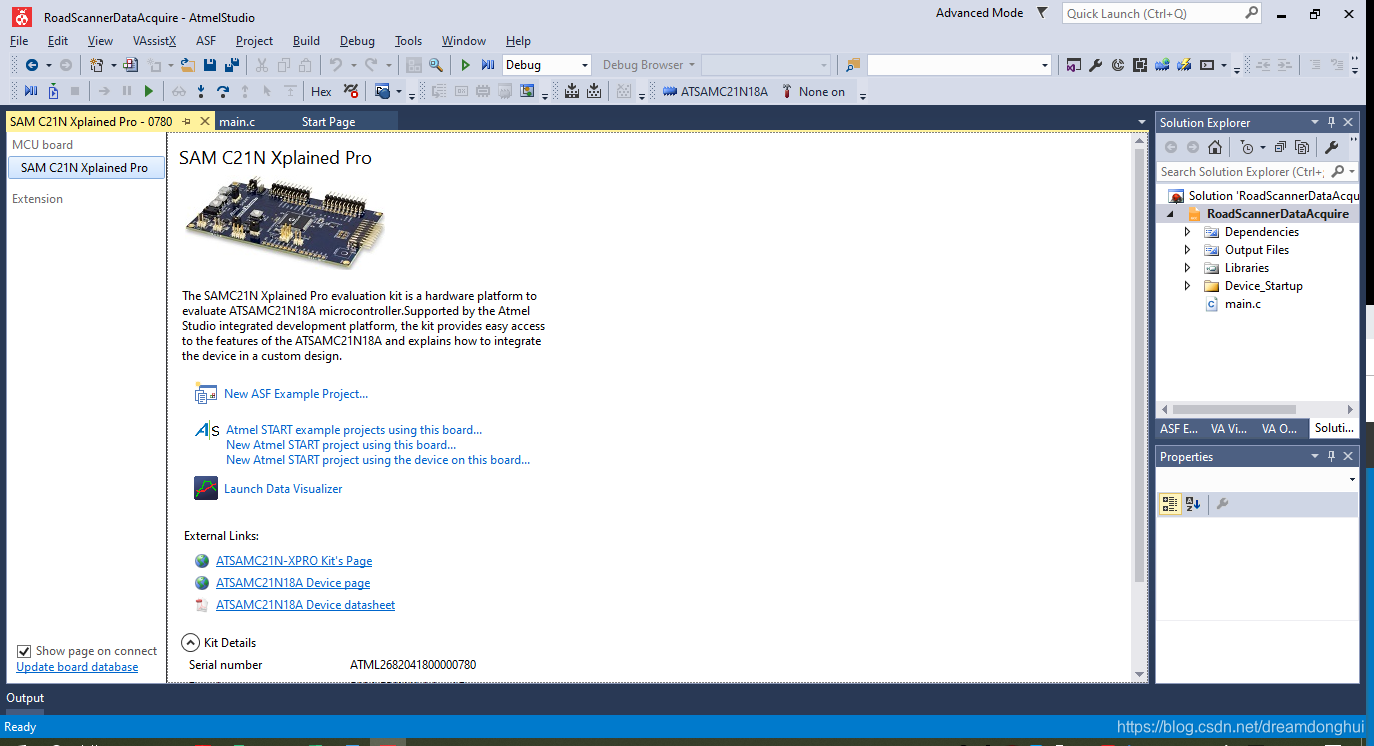Click the Find in Files folder icon
This screenshot has width=1374, height=746.
tap(852, 65)
